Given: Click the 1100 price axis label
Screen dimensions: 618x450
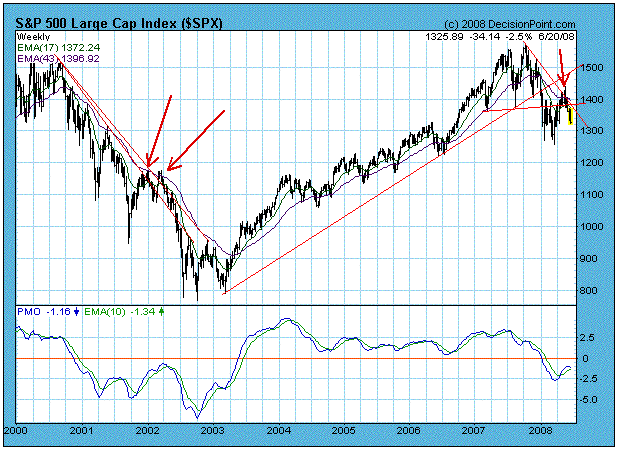Looking at the screenshot, I should point(592,195).
